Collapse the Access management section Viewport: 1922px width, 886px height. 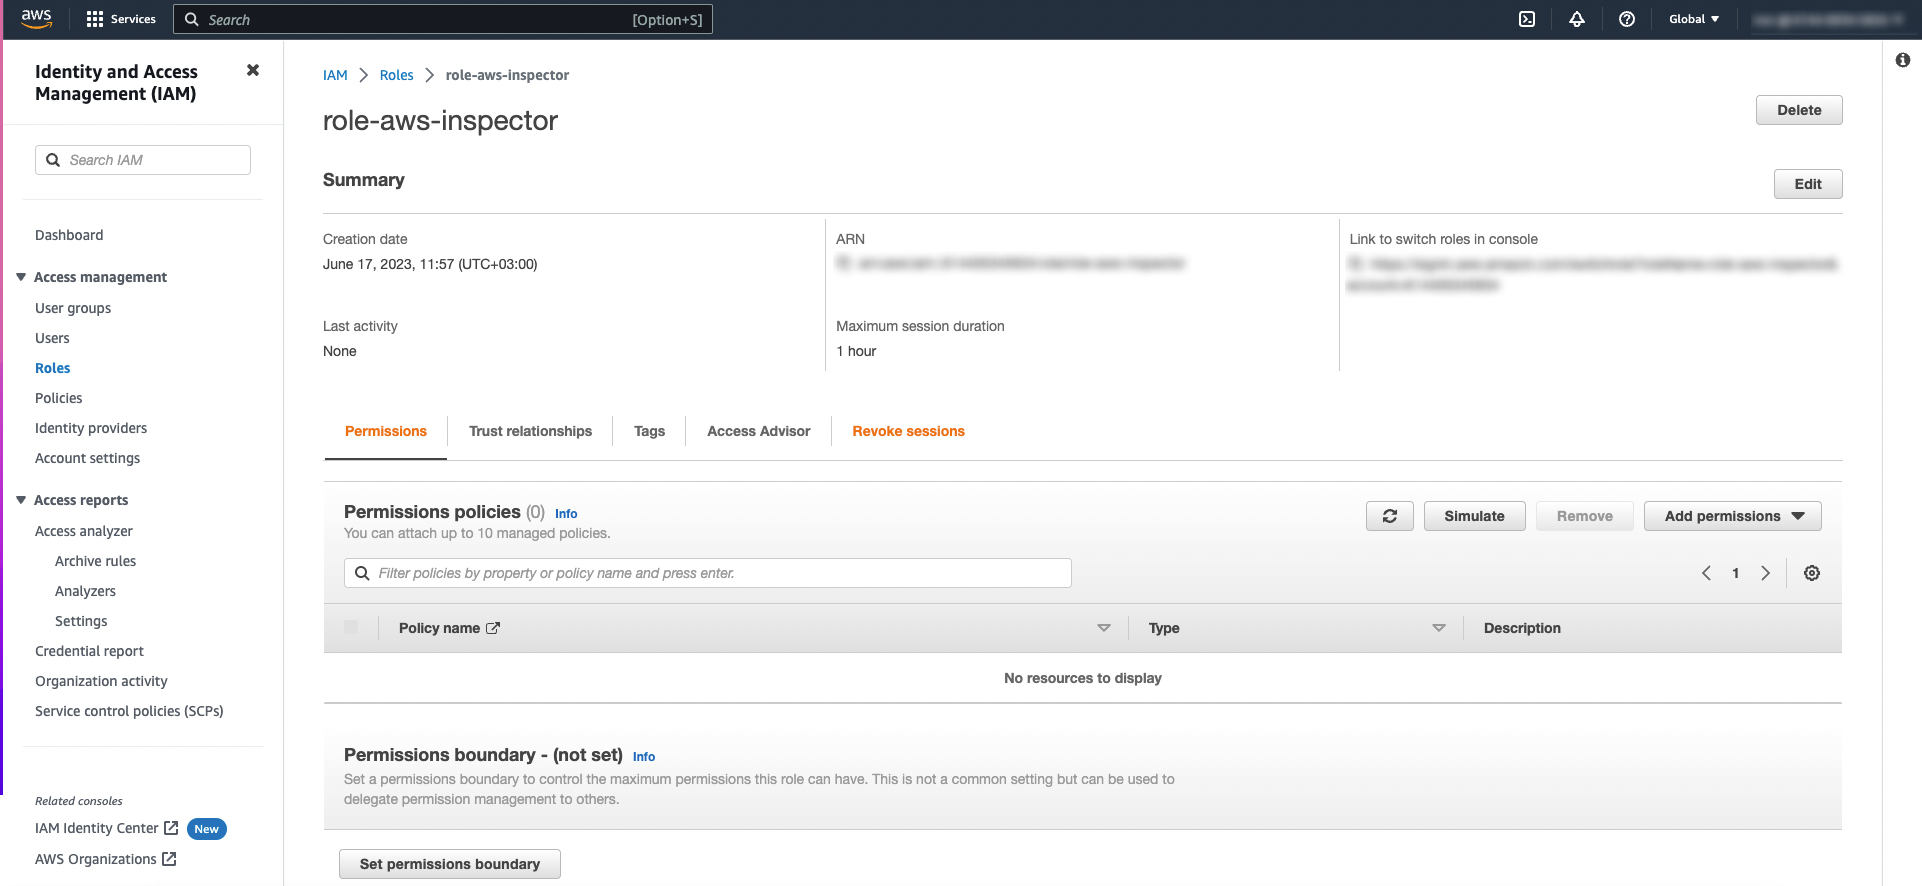point(21,277)
